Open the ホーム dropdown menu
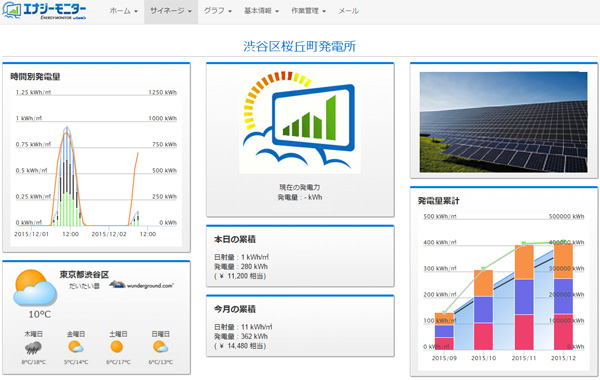 tap(124, 11)
